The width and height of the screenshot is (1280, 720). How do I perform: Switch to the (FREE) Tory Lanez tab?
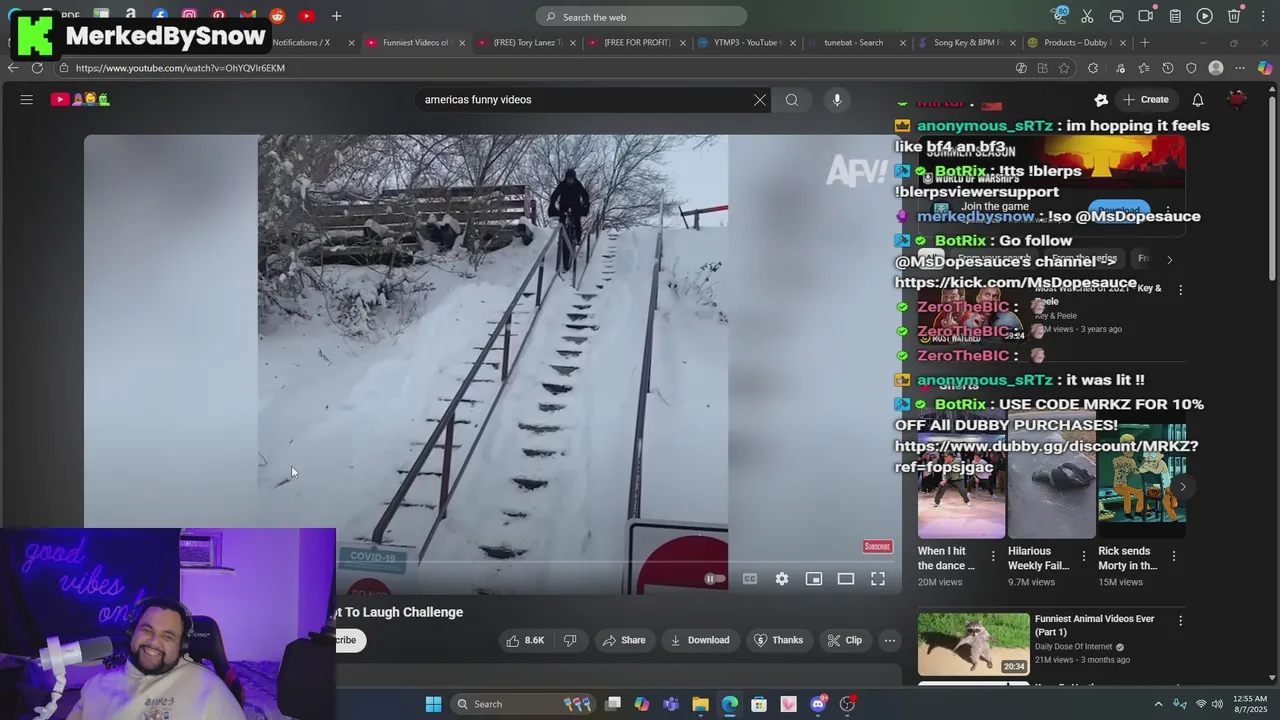[x=525, y=43]
